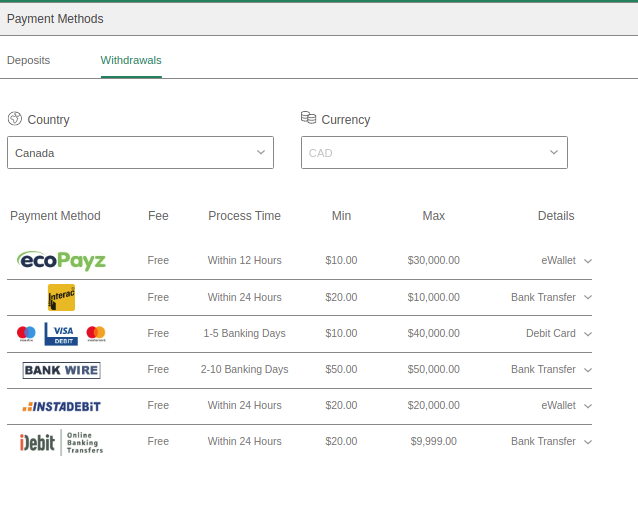Expand iDebit Bank Transfer details chevron
The image size is (638, 518).
click(588, 442)
